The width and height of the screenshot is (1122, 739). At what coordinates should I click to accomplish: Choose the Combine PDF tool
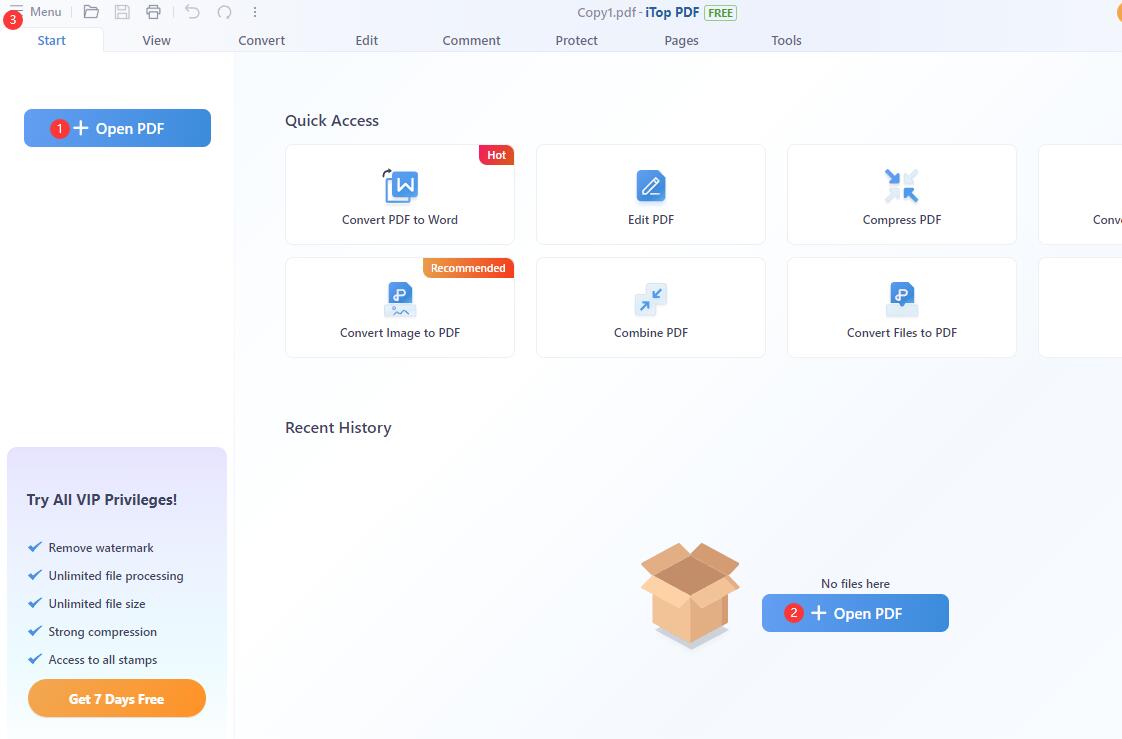coord(651,308)
